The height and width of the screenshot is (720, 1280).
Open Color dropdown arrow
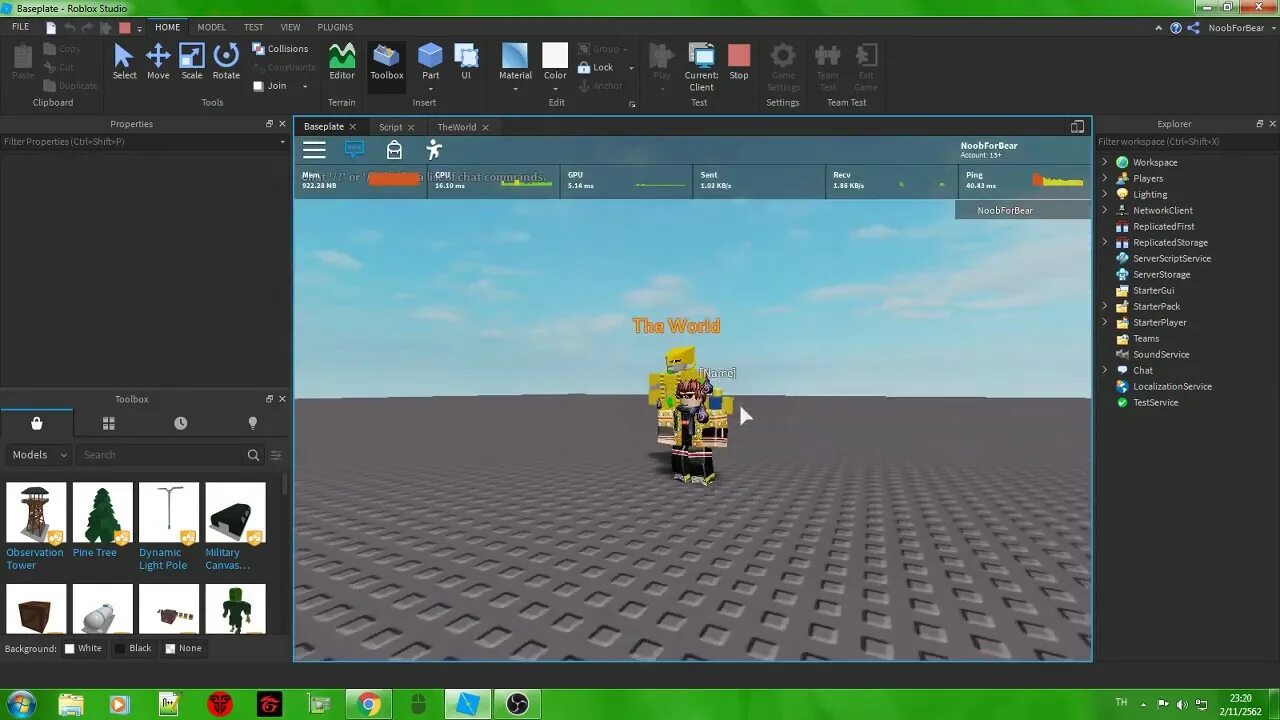click(x=555, y=89)
